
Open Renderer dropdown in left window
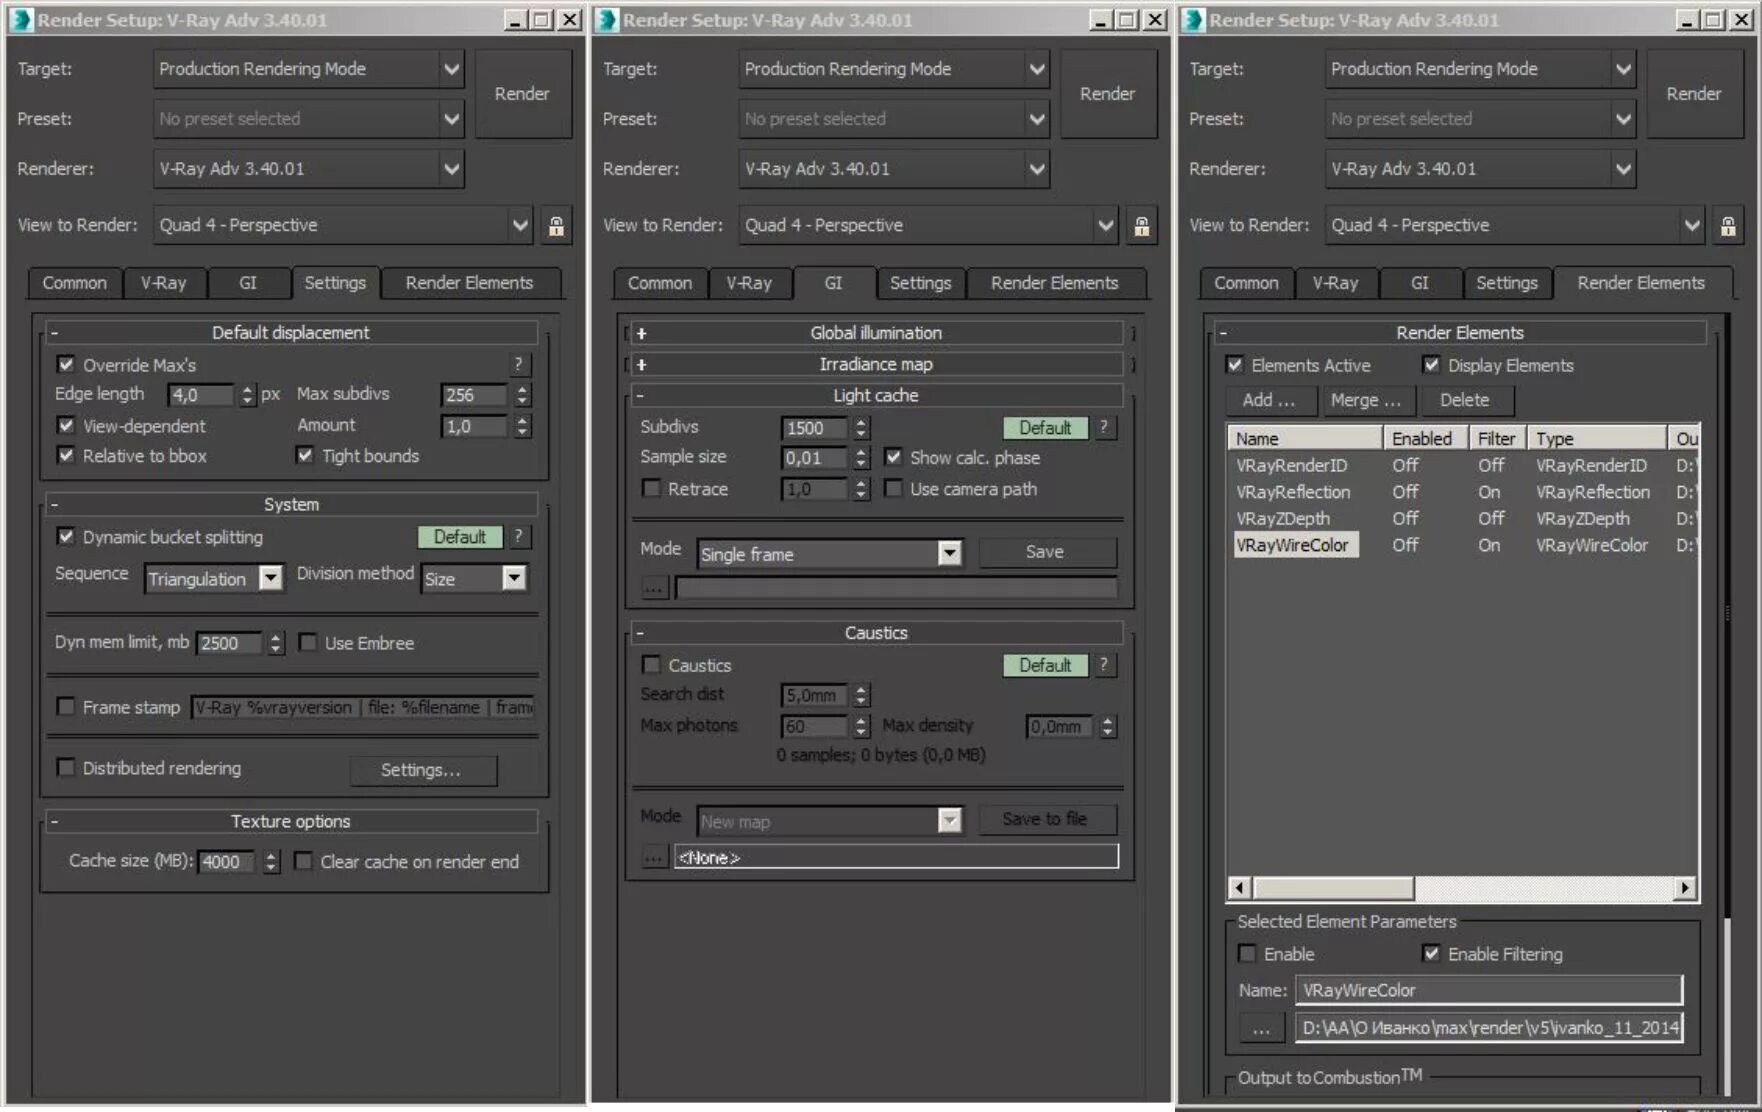click(308, 169)
